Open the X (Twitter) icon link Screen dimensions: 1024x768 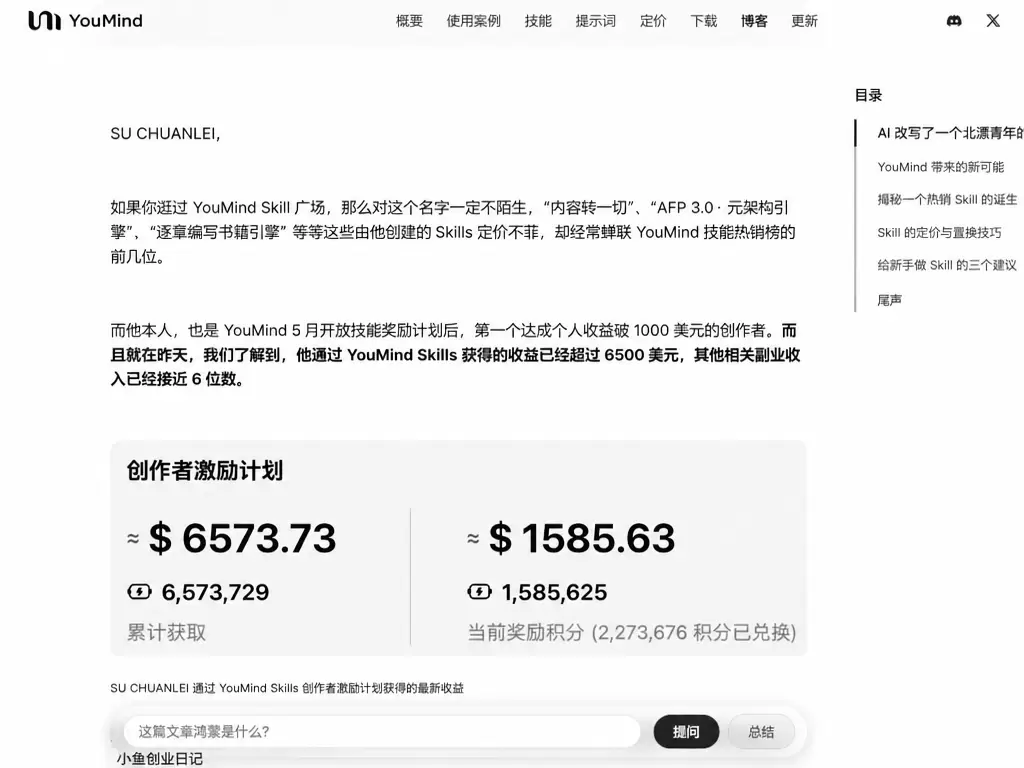tap(993, 21)
